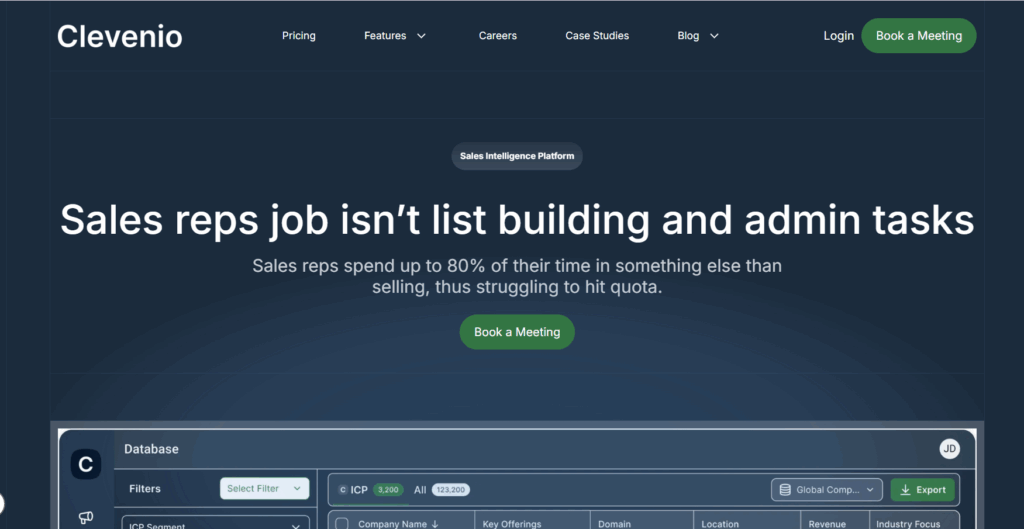Image resolution: width=1024 pixels, height=529 pixels.
Task: Click the Domain column header
Action: (x=615, y=524)
